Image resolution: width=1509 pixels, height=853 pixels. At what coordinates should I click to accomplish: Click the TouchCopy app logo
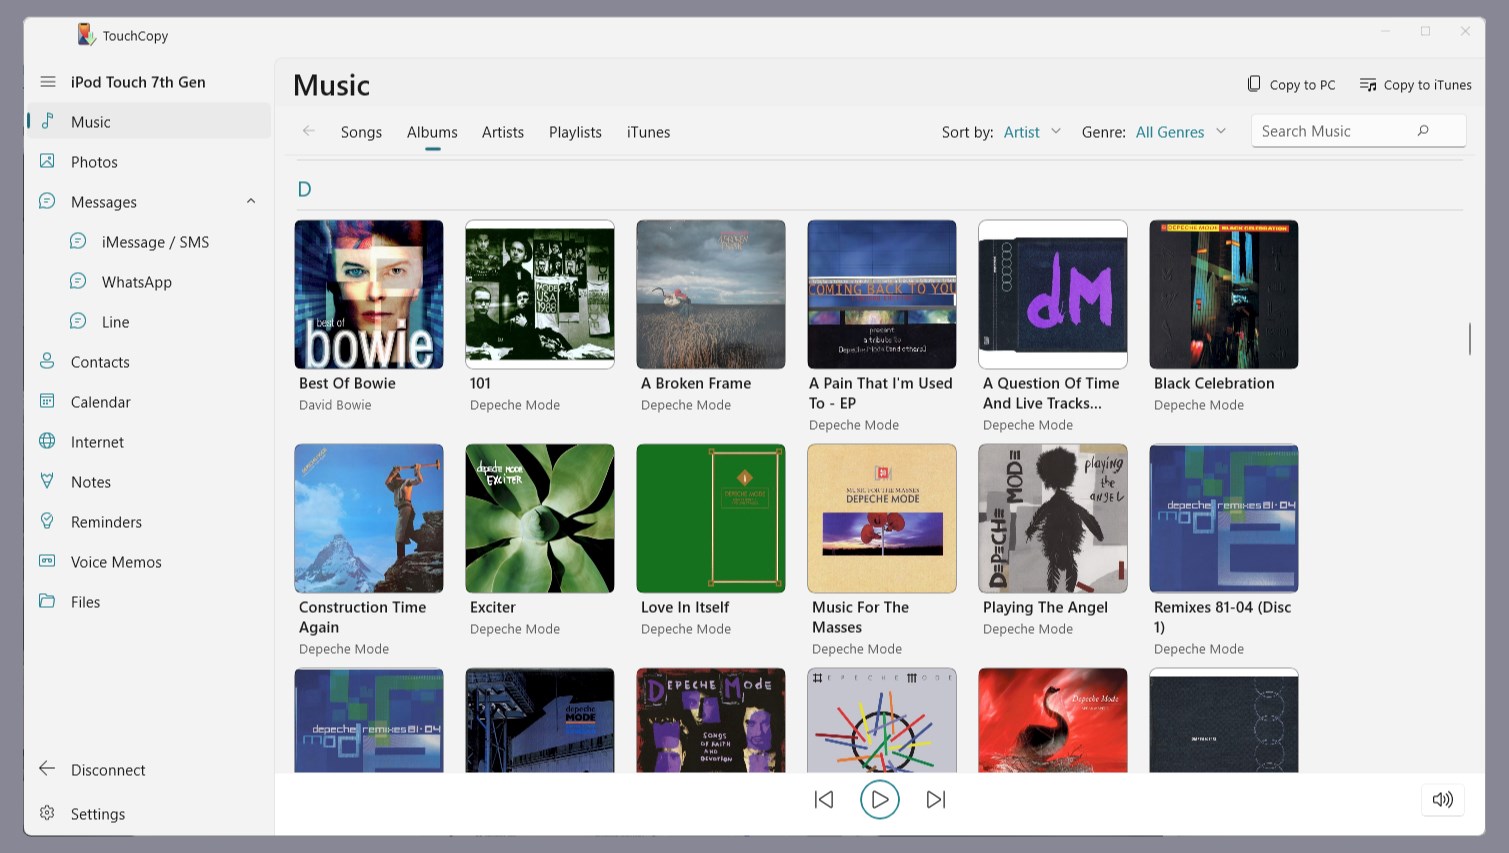[86, 35]
